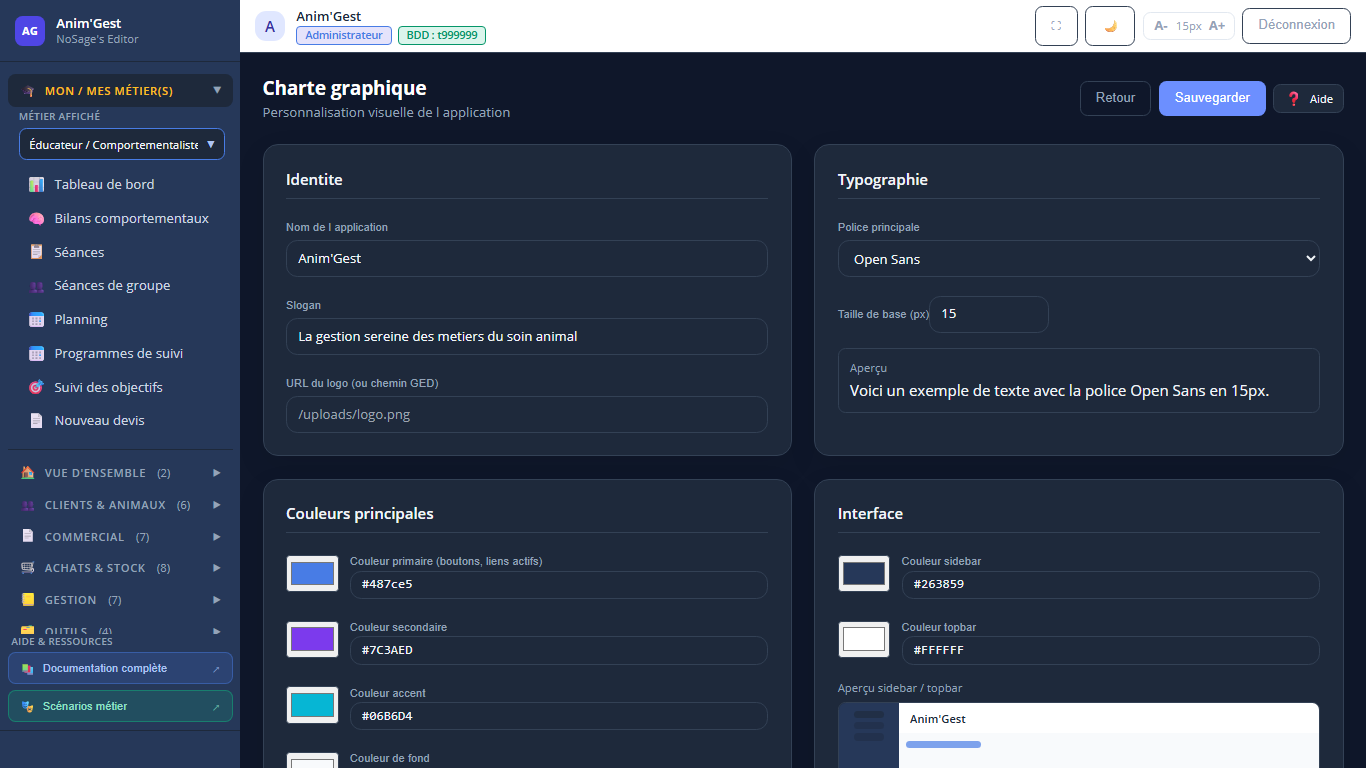Open the Couleur secondaire color swatch
The image size is (1366, 768).
point(312,639)
